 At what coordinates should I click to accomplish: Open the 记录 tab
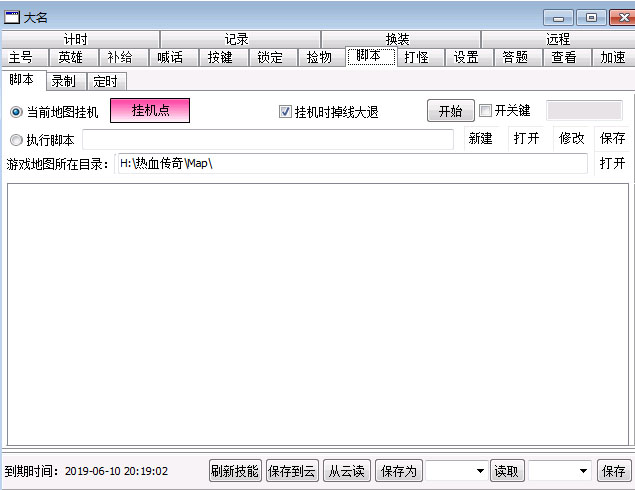click(x=241, y=39)
